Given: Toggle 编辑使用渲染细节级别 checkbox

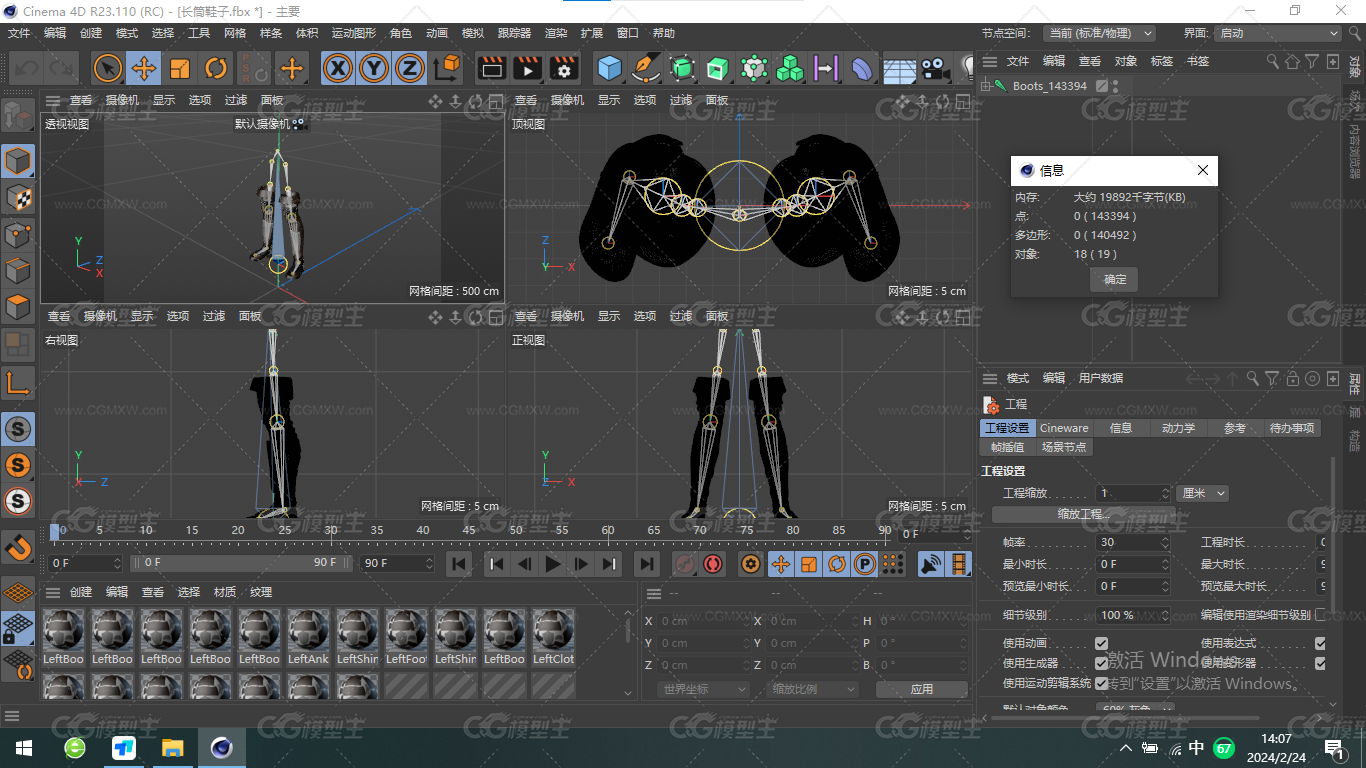Looking at the screenshot, I should [x=1320, y=615].
